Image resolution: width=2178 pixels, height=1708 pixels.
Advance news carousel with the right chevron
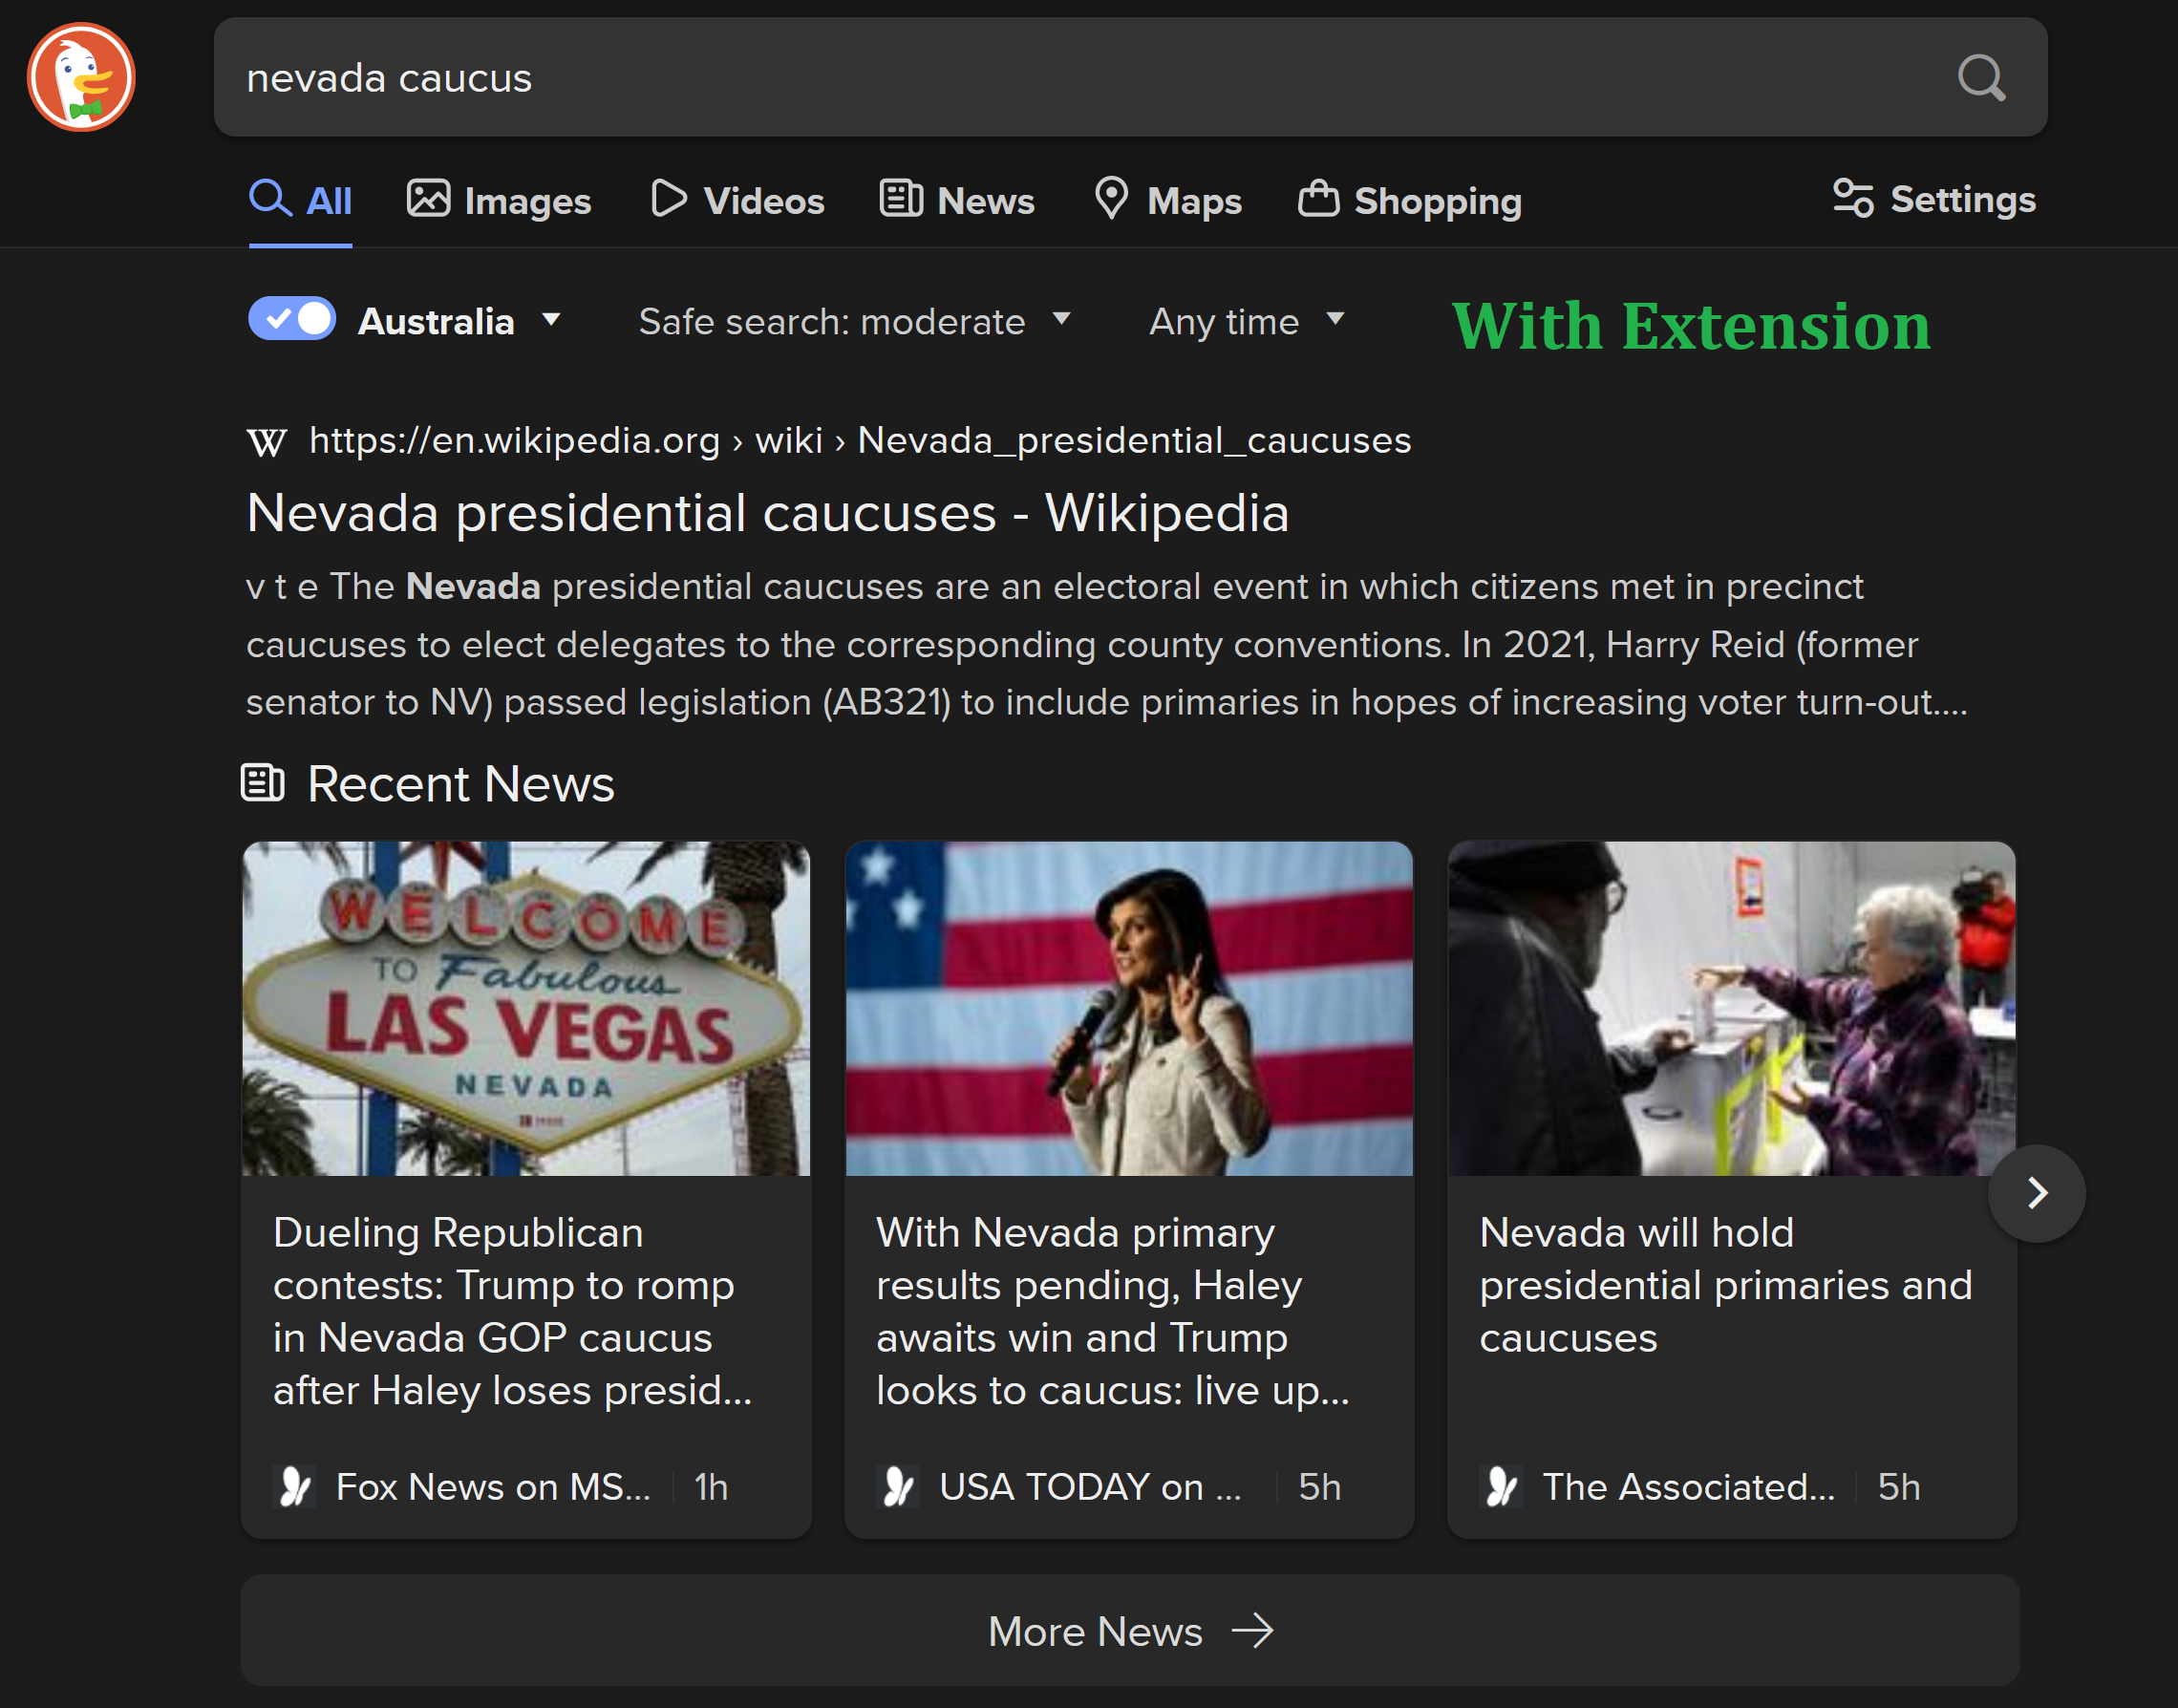coord(2036,1193)
